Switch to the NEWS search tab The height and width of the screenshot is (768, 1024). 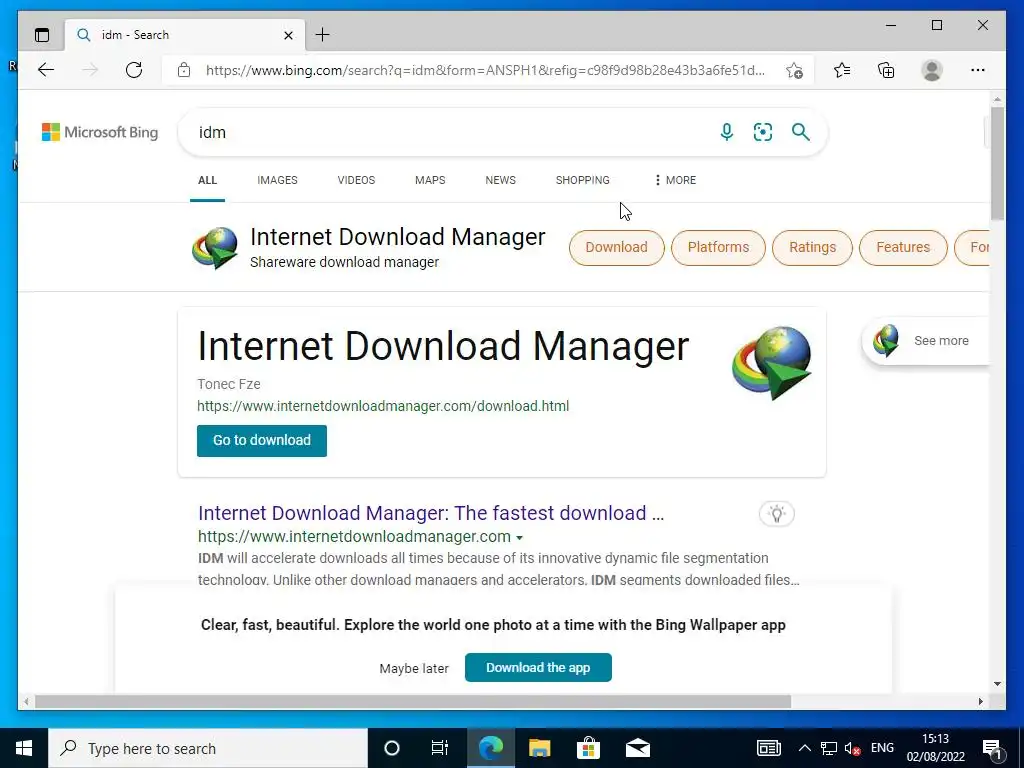click(x=500, y=180)
